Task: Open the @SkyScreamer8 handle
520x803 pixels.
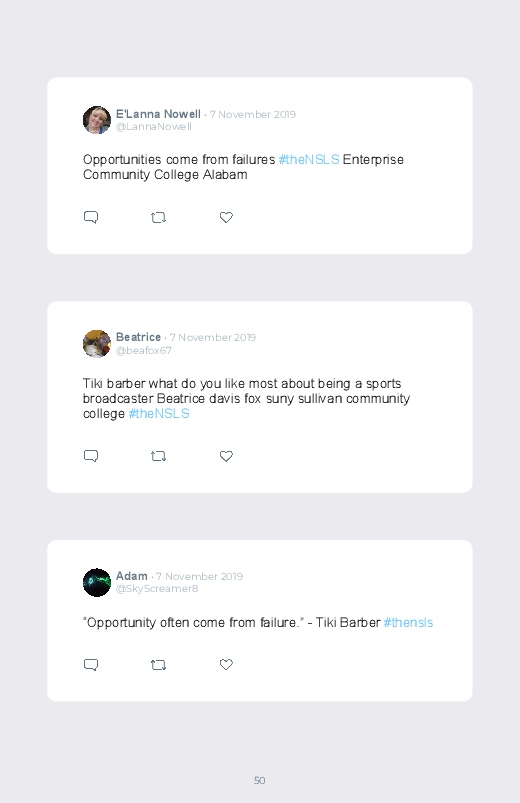Action: tap(157, 588)
